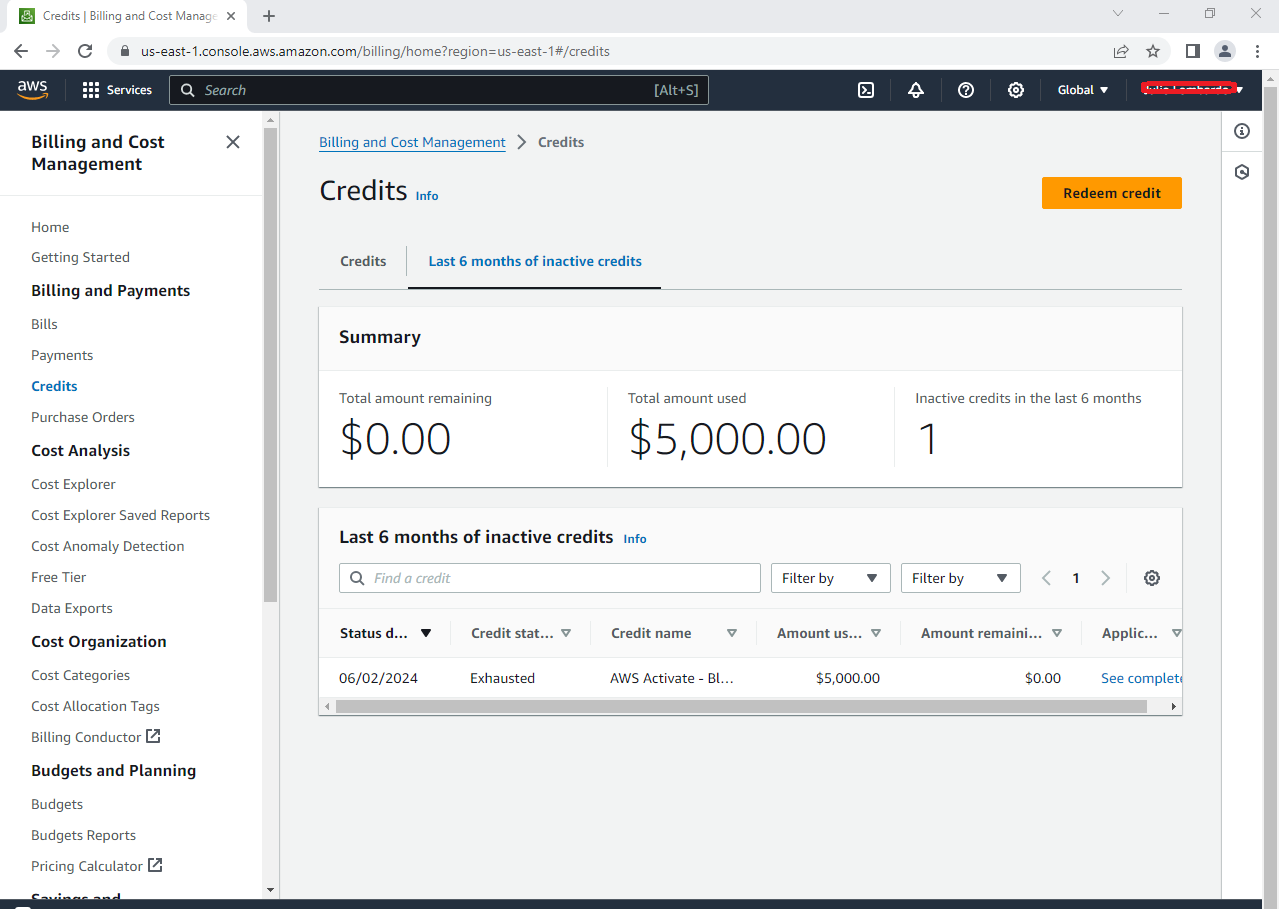Go to next page of credits table
This screenshot has width=1279, height=909.
(x=1106, y=578)
